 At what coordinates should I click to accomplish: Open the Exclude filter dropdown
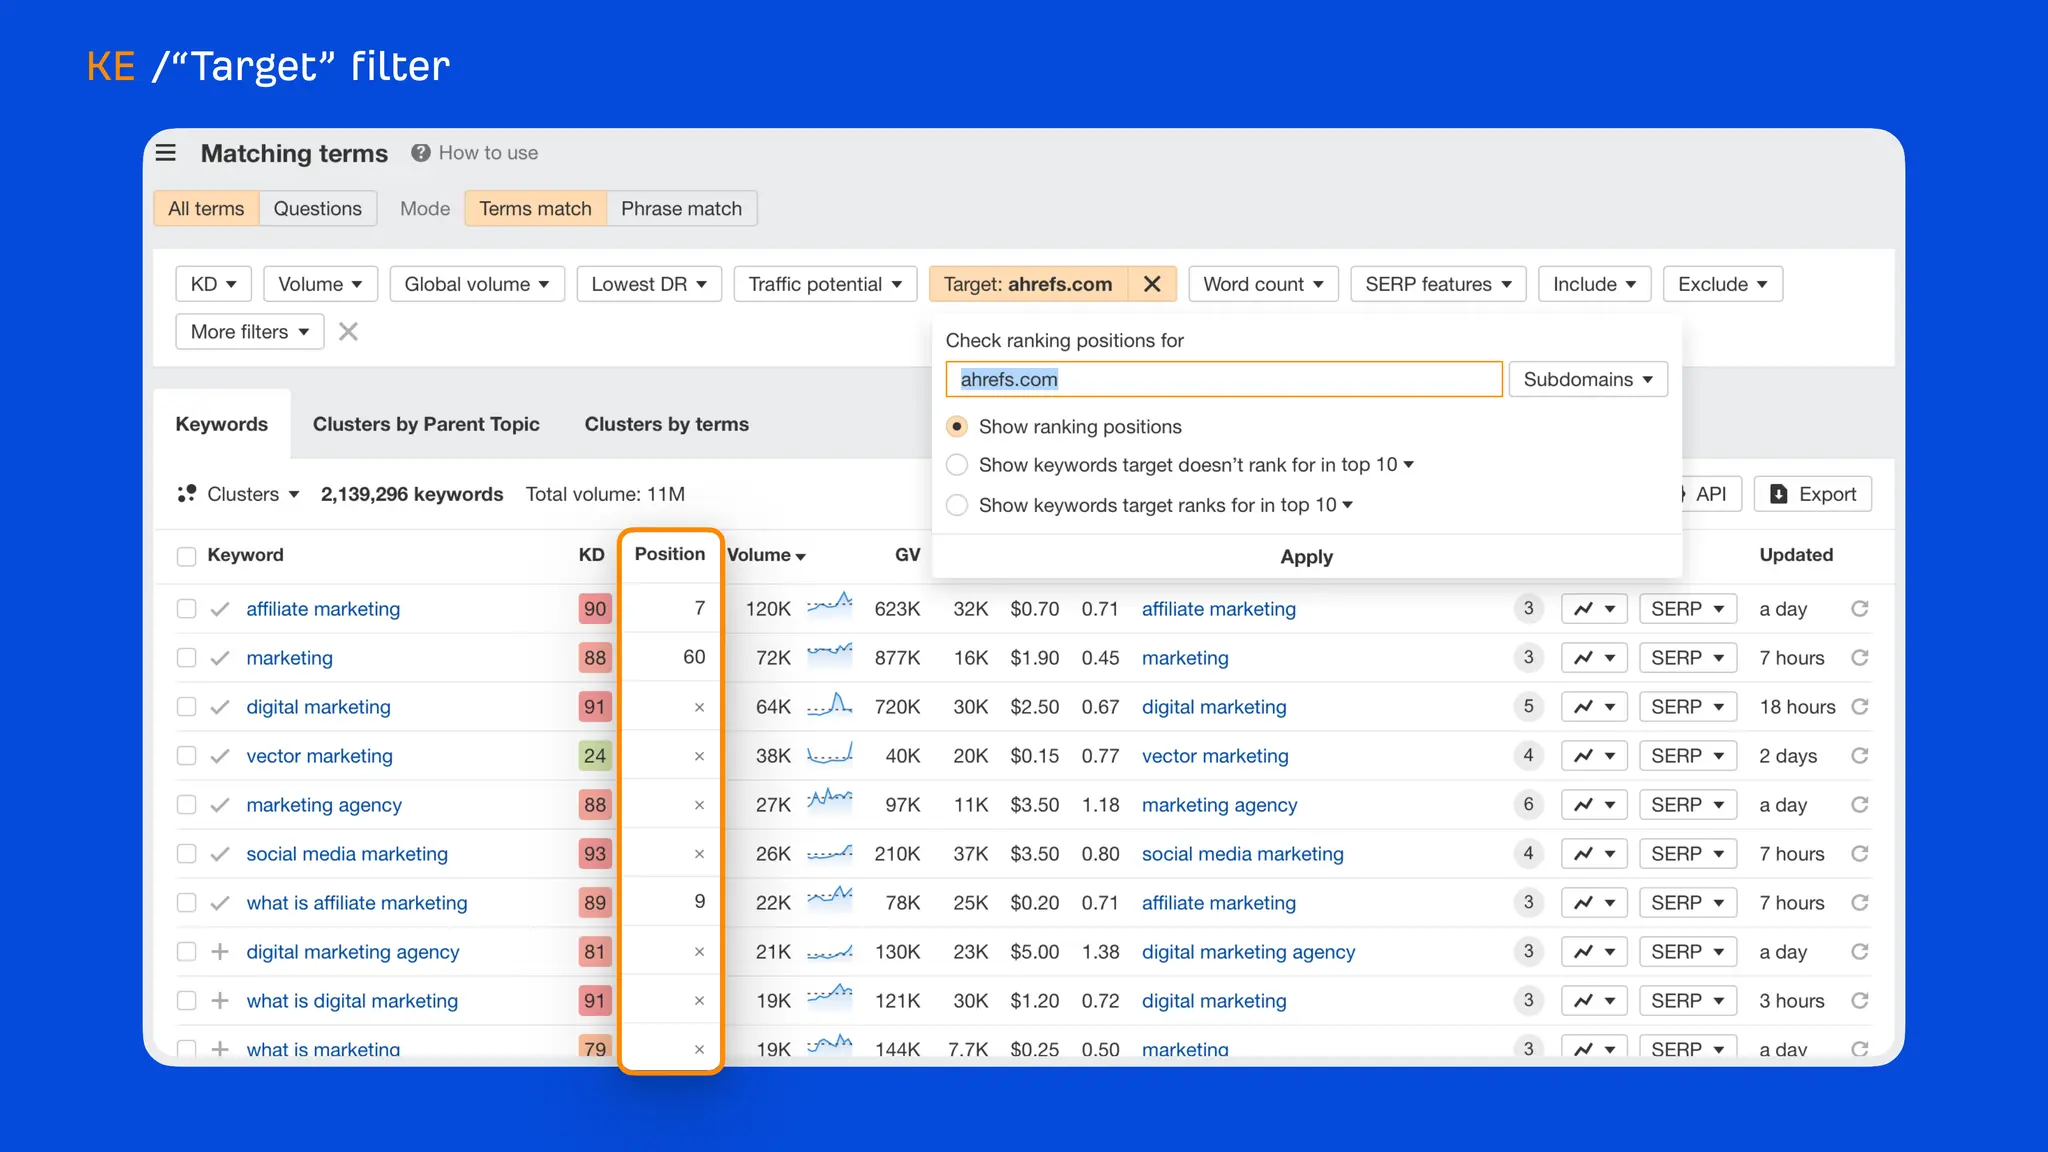1722,284
